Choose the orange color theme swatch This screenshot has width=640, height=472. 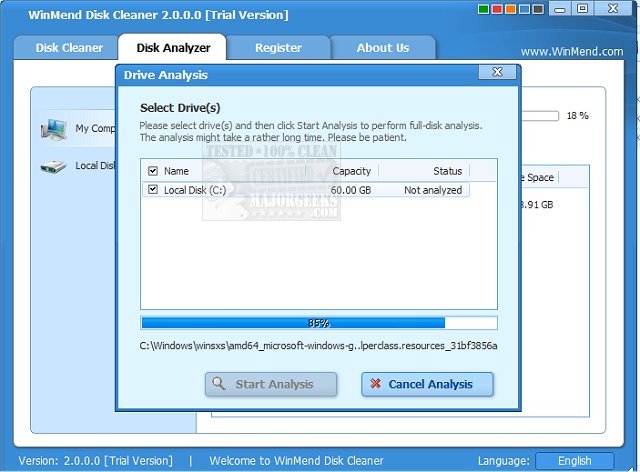(x=511, y=9)
